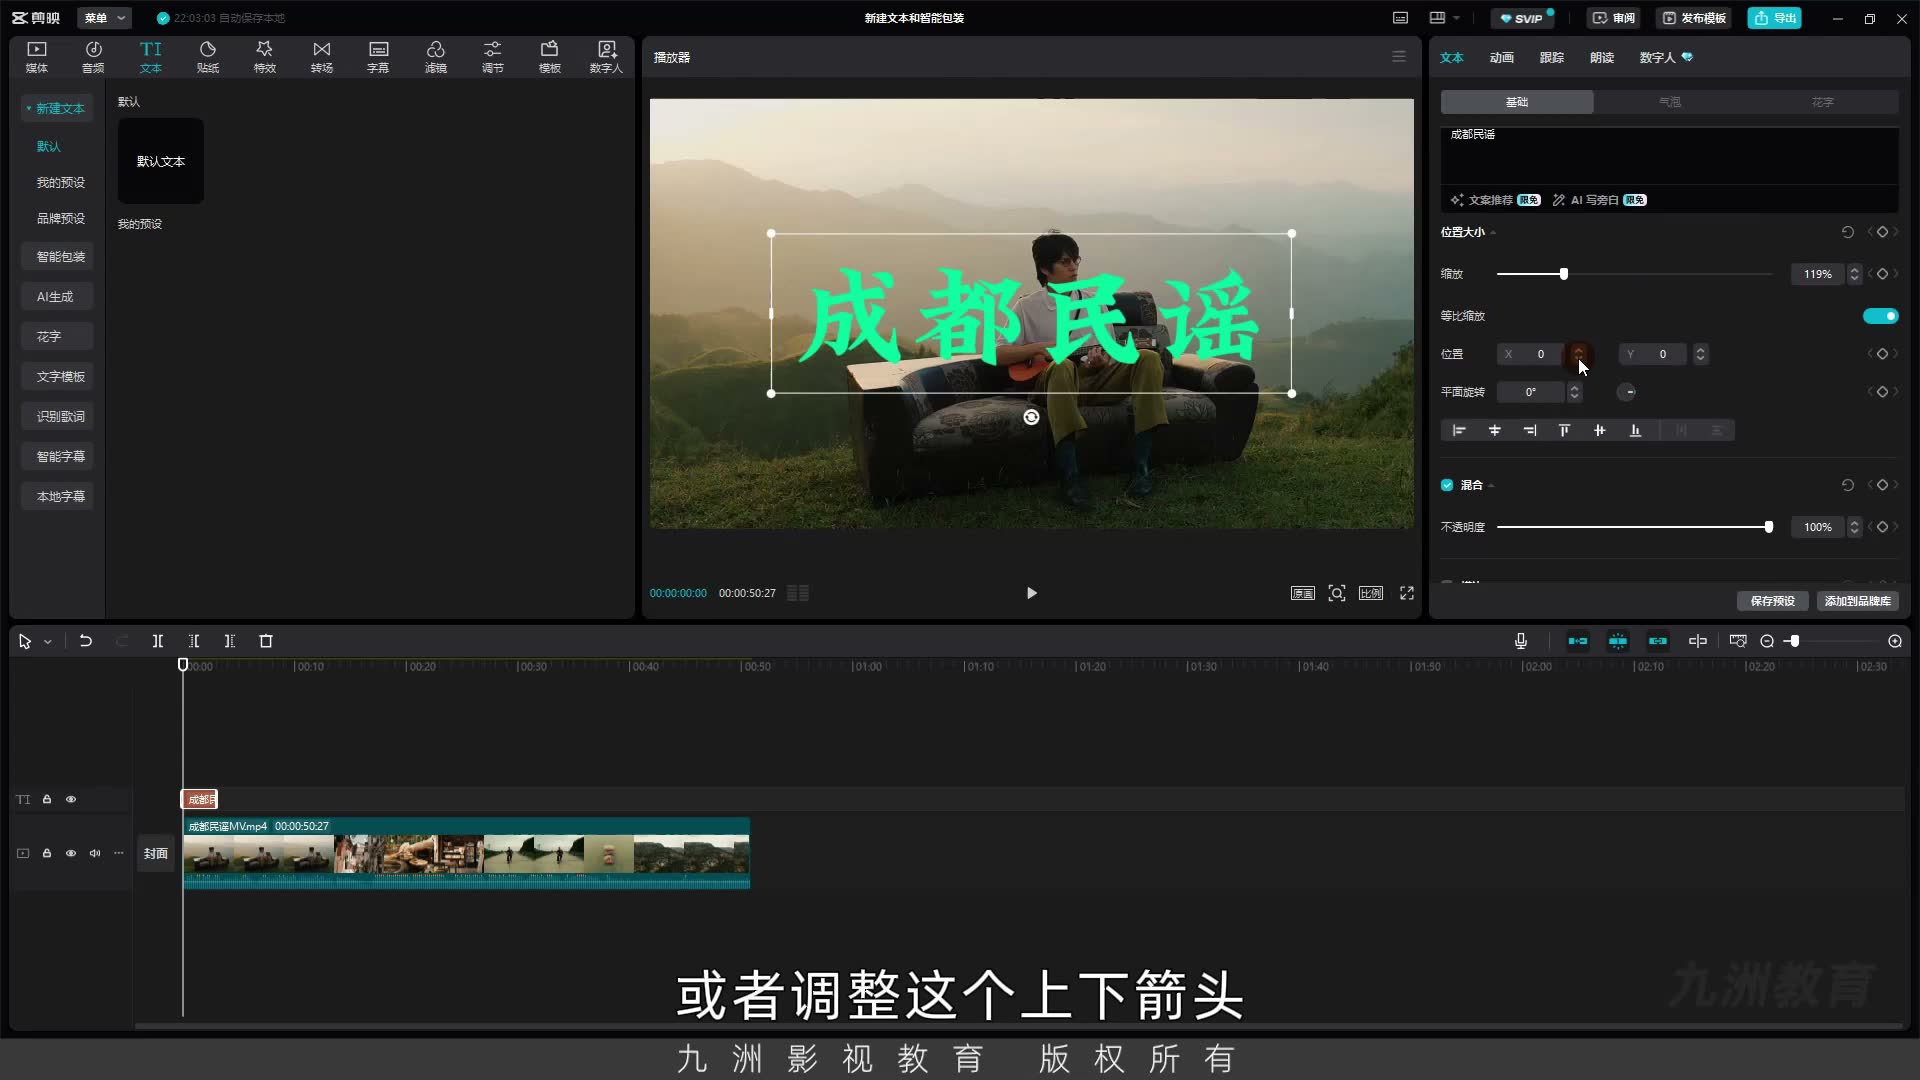Align text left with first align icon
This screenshot has height=1080, width=1920.
pyautogui.click(x=1459, y=430)
